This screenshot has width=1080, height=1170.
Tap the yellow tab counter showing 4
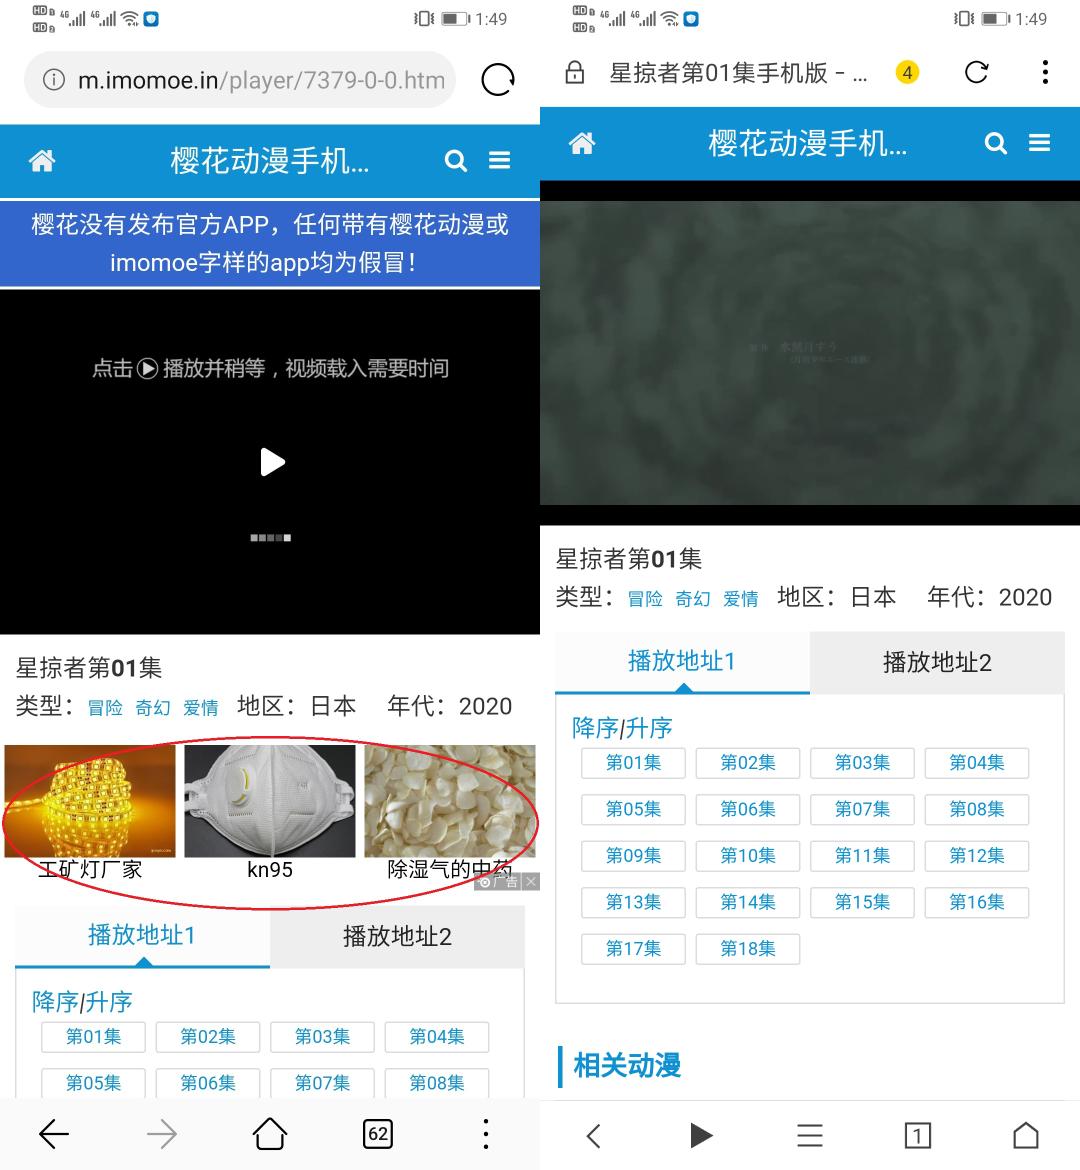point(905,72)
